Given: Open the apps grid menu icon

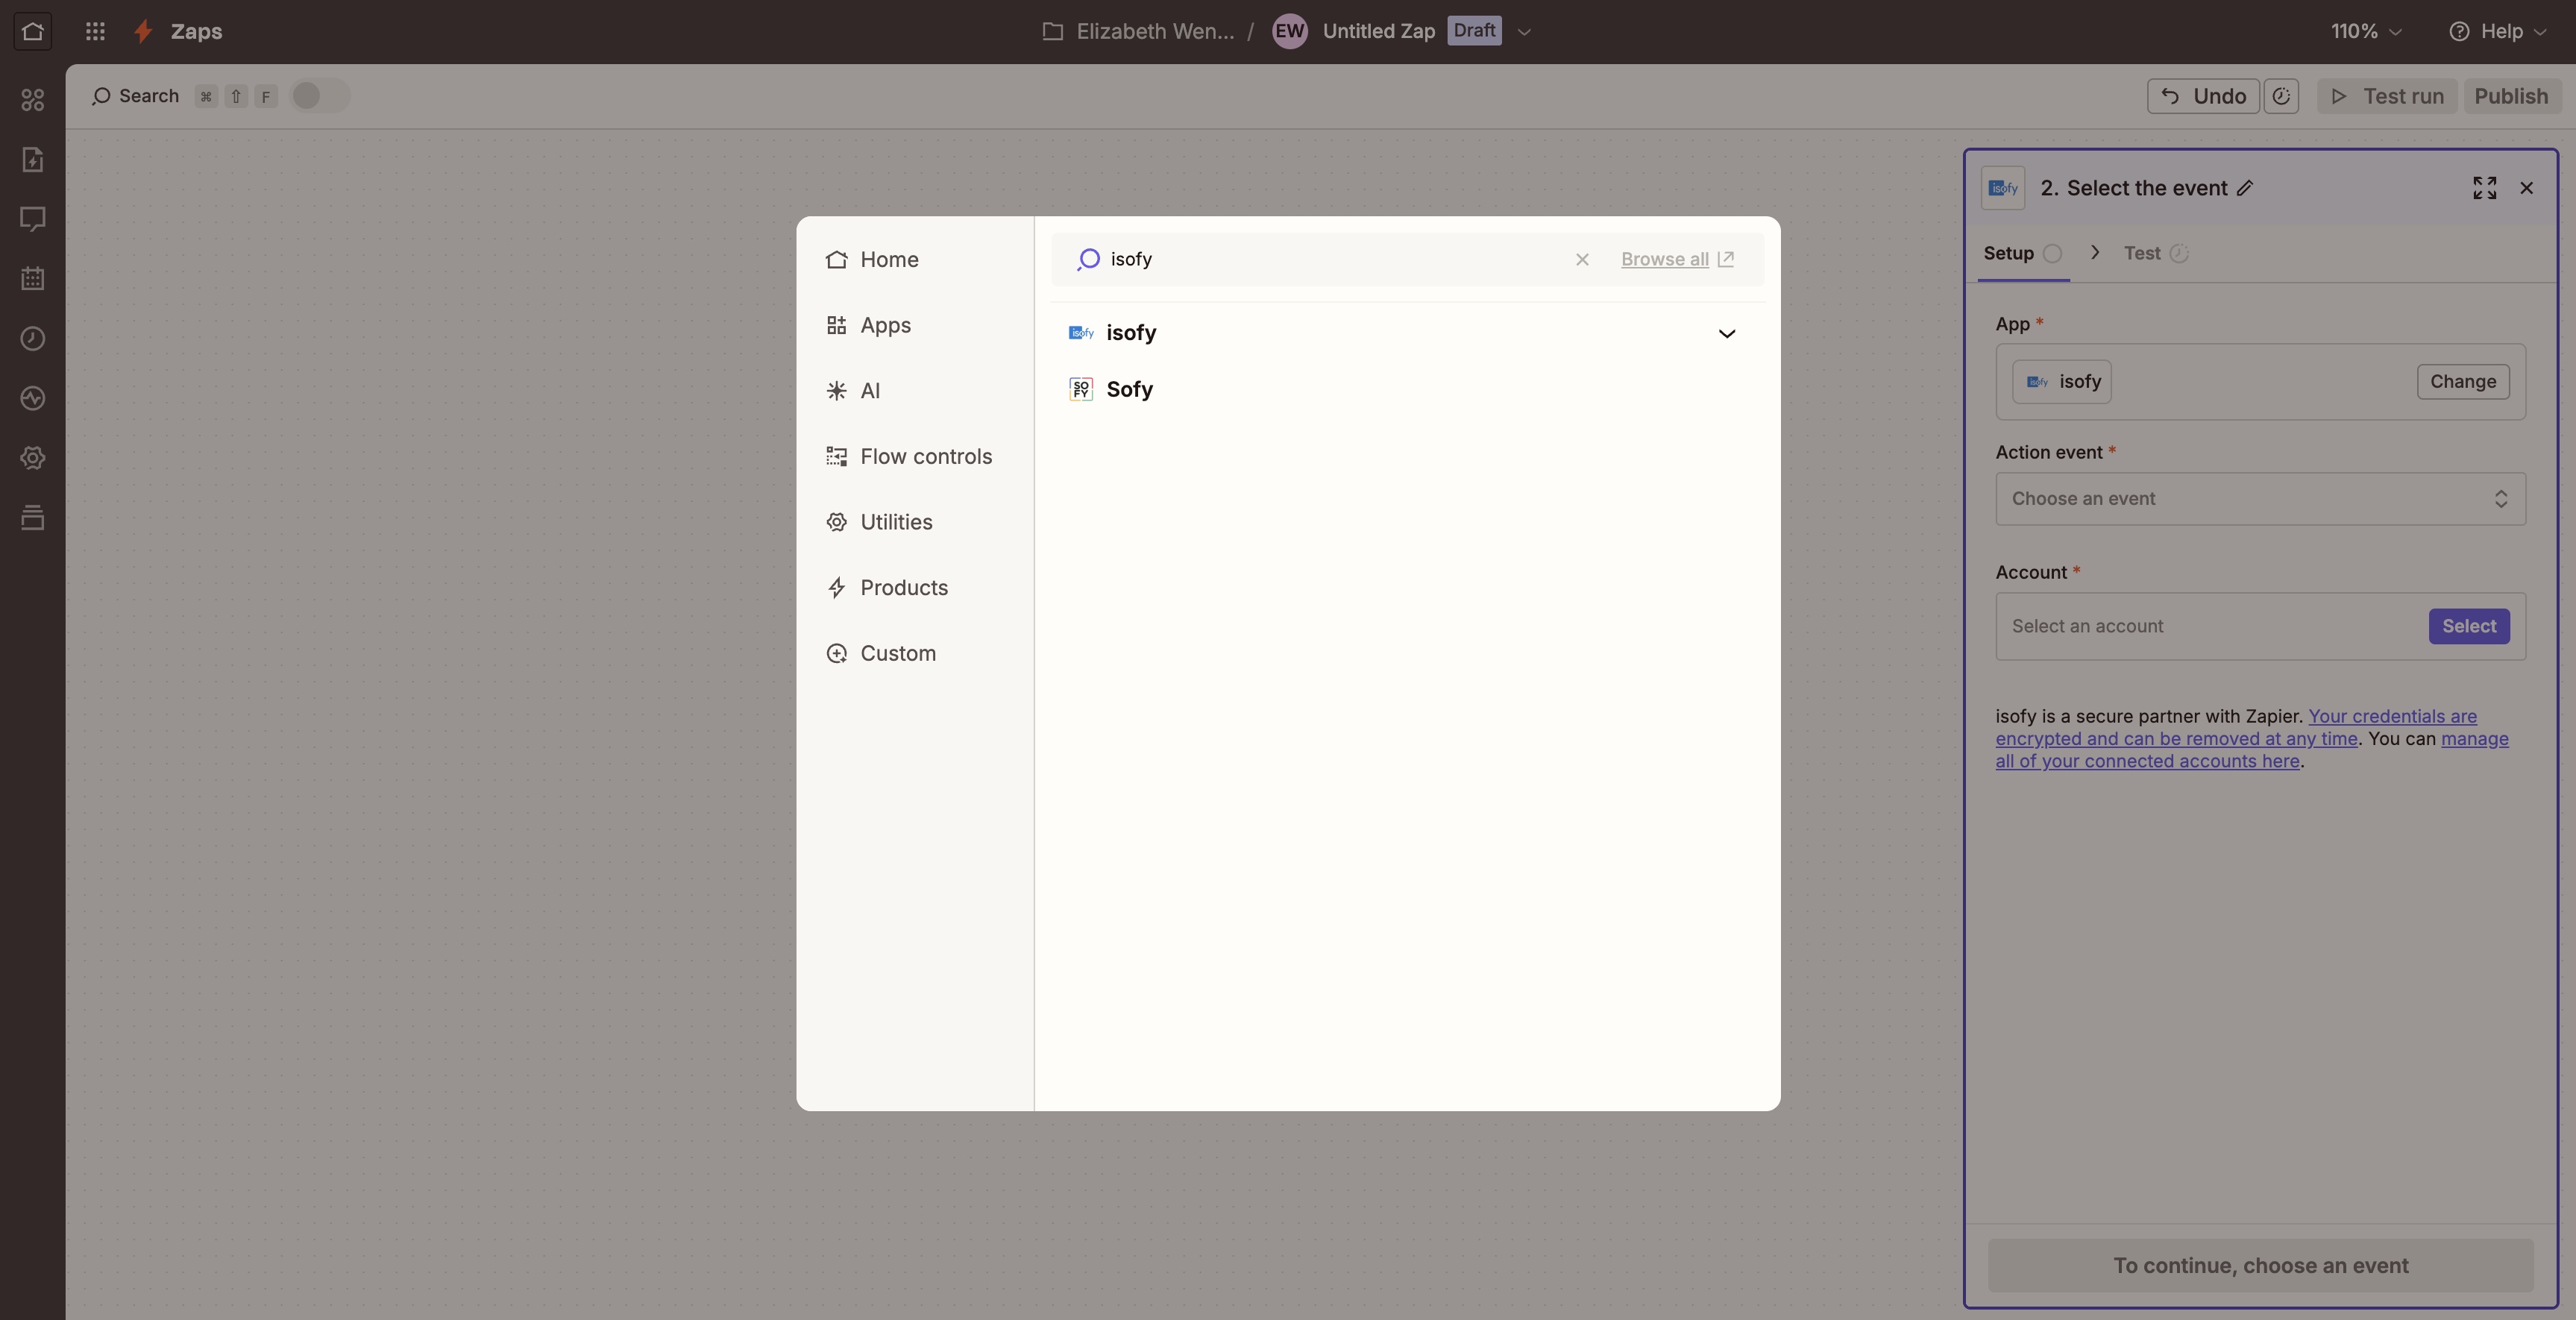Looking at the screenshot, I should 95,31.
